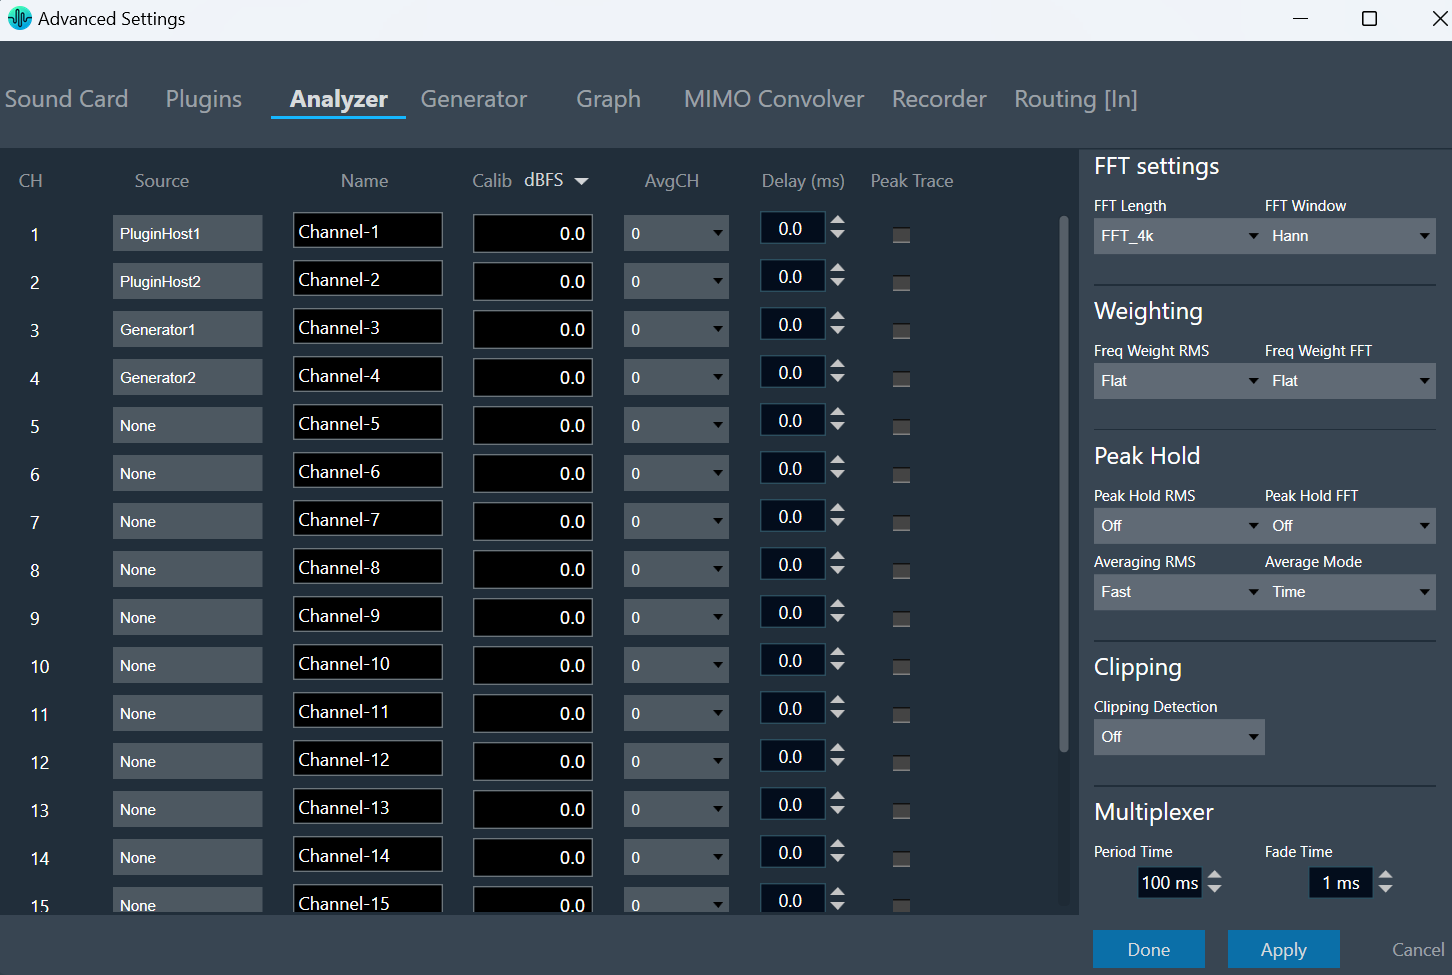Decrease the delay for channel 12

838,763
